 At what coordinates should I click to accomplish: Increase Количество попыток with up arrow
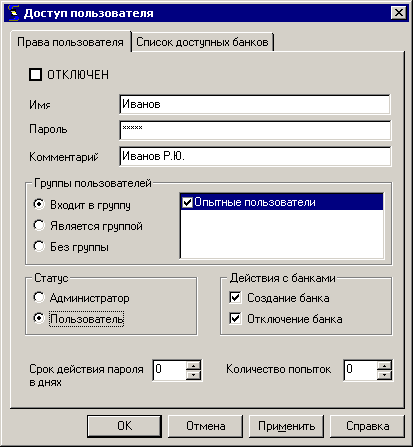(384, 366)
